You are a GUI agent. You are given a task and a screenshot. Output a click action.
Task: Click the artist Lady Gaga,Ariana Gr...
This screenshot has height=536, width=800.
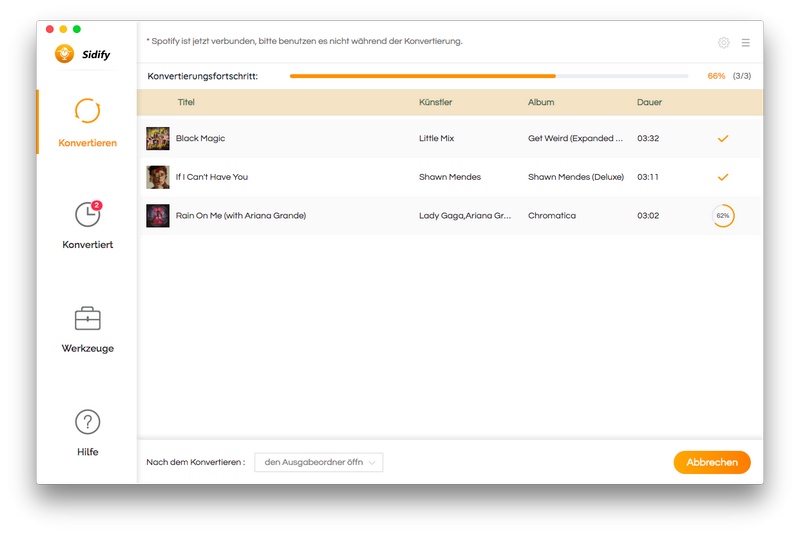465,216
